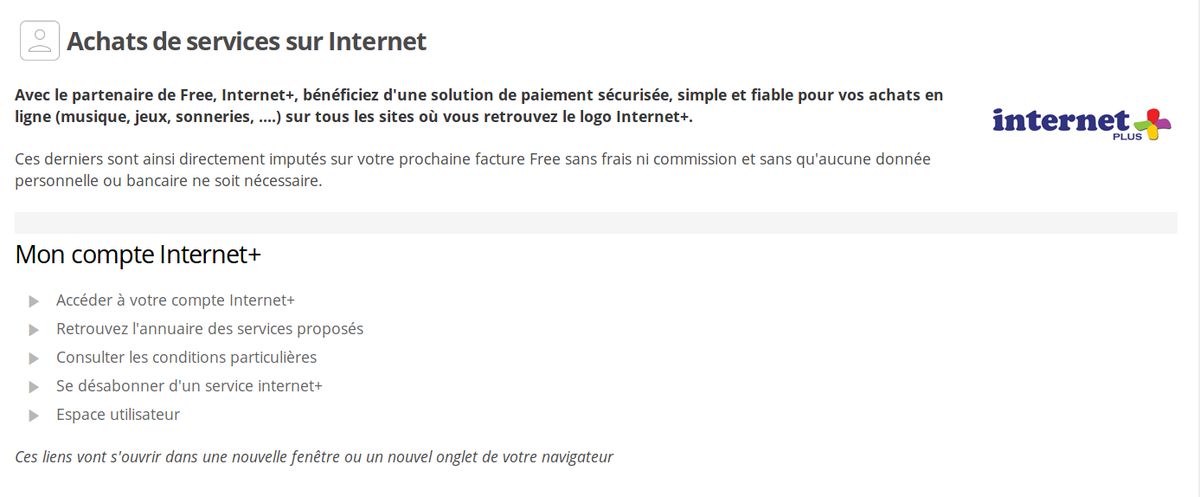Click the user profile icon beside the page title

(x=39, y=41)
